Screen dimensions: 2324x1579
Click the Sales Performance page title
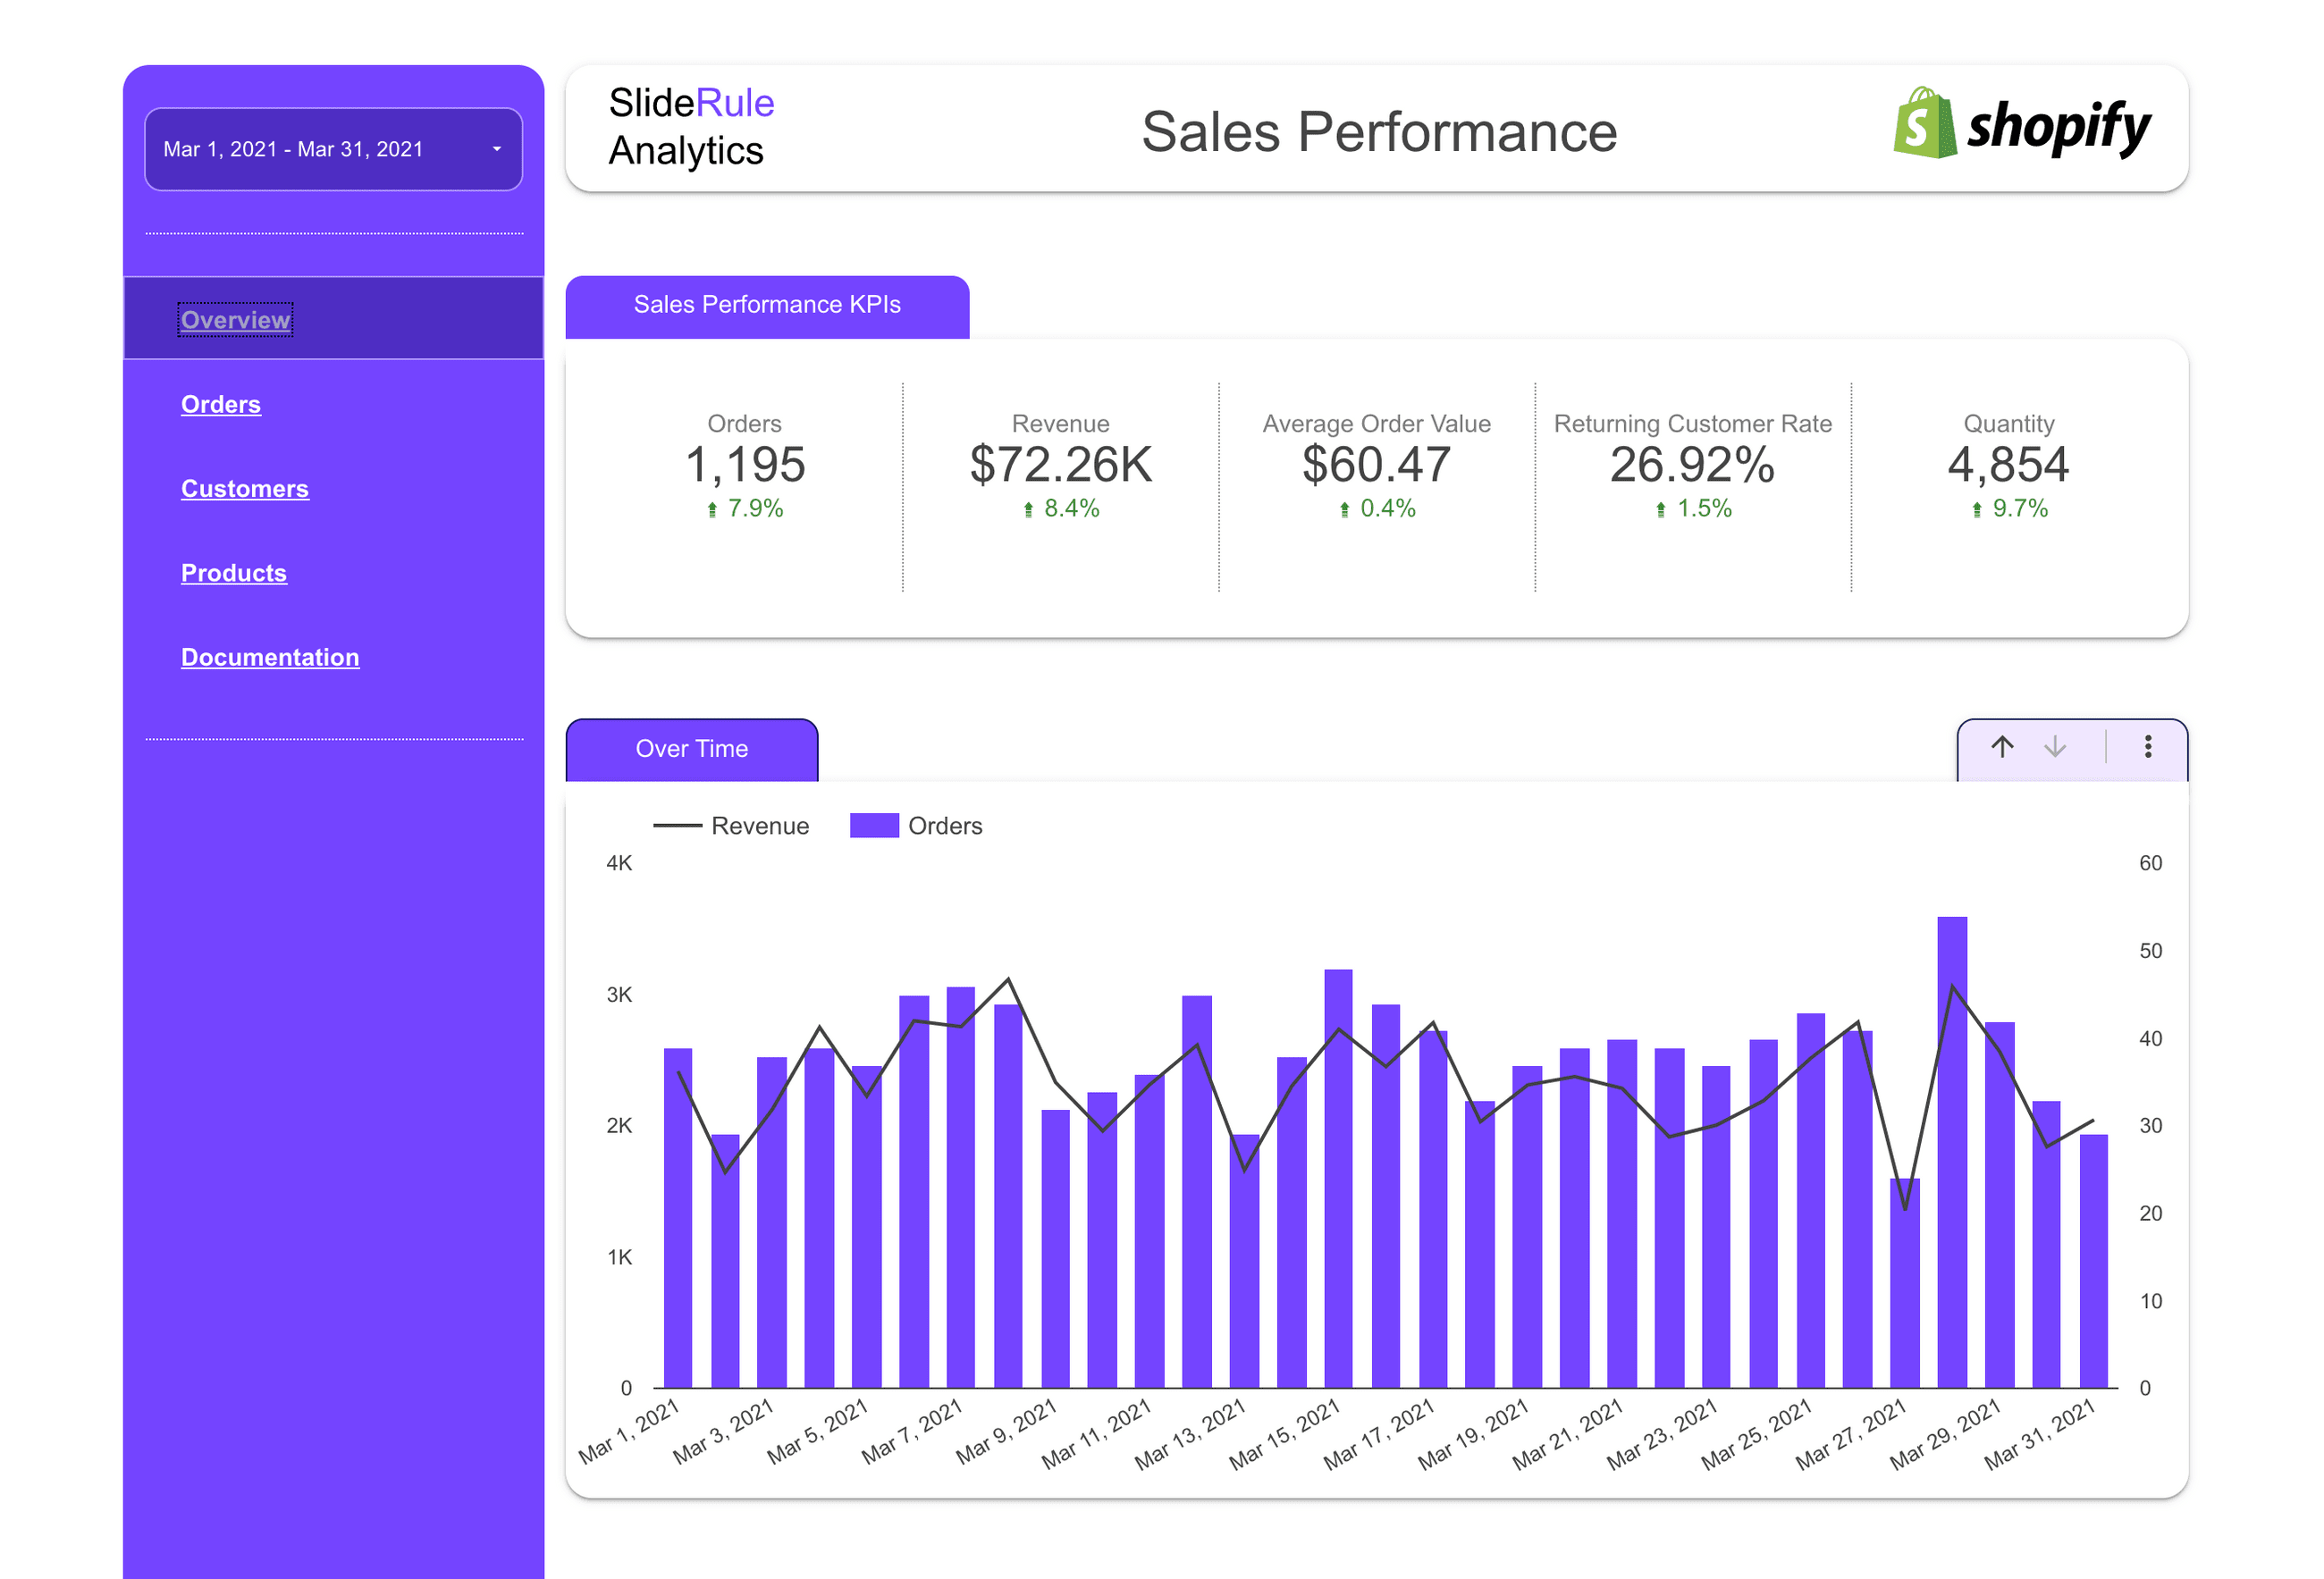[x=1379, y=132]
